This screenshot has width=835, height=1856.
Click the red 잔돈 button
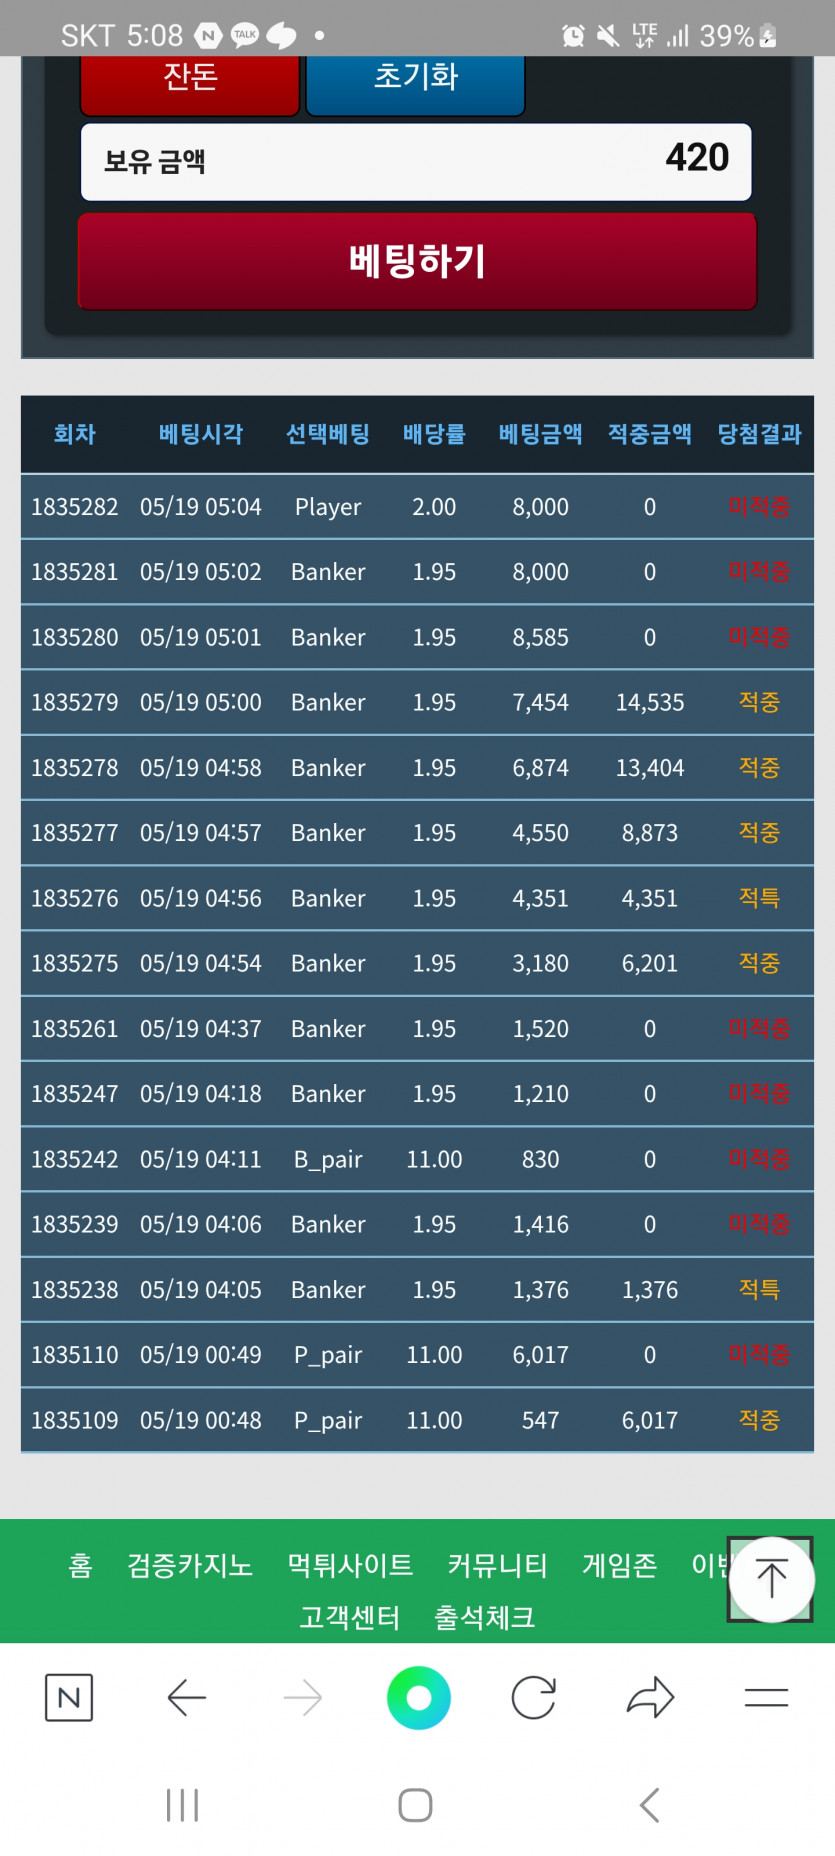190,83
